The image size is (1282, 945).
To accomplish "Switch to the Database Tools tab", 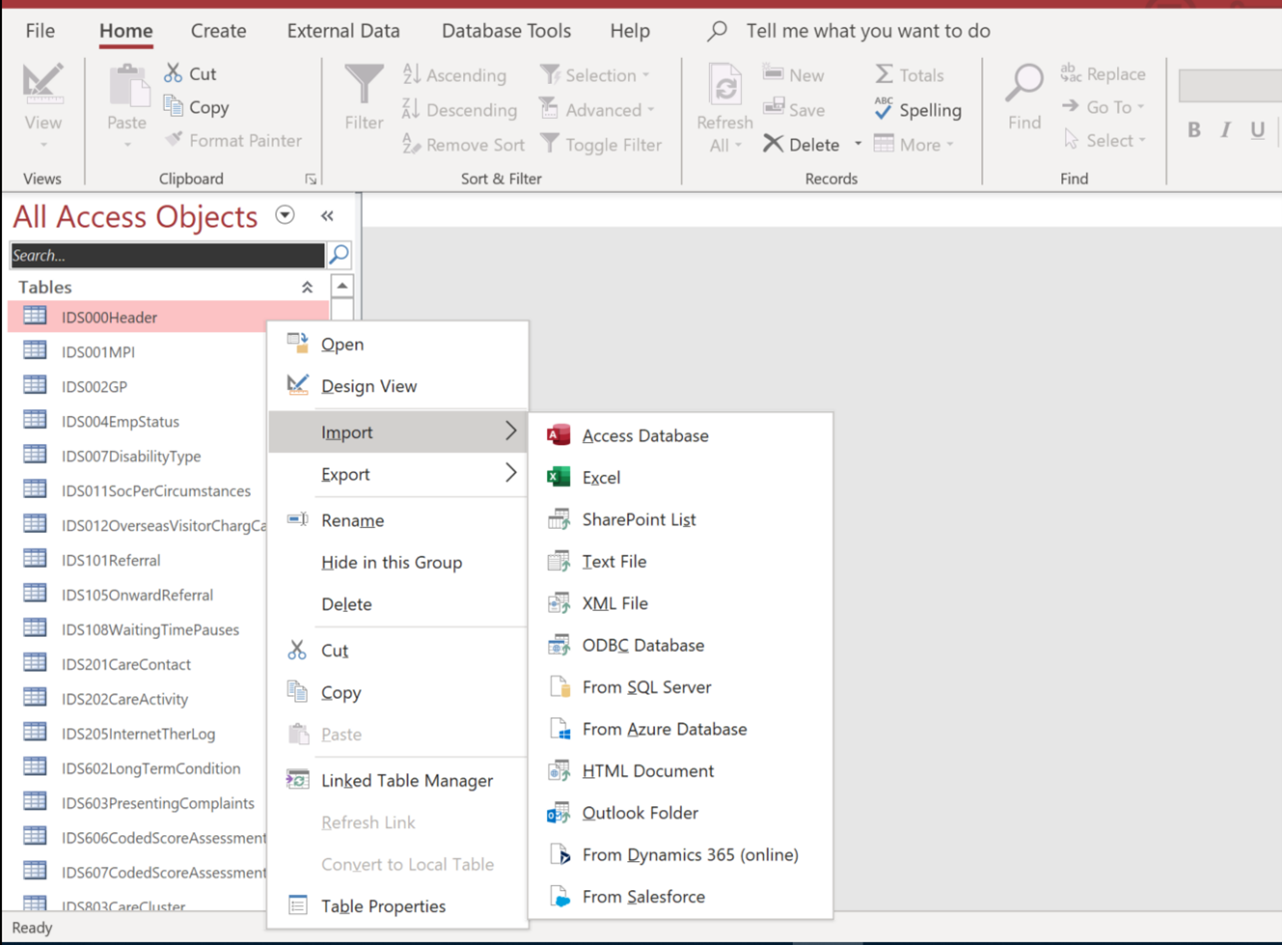I will (x=506, y=31).
